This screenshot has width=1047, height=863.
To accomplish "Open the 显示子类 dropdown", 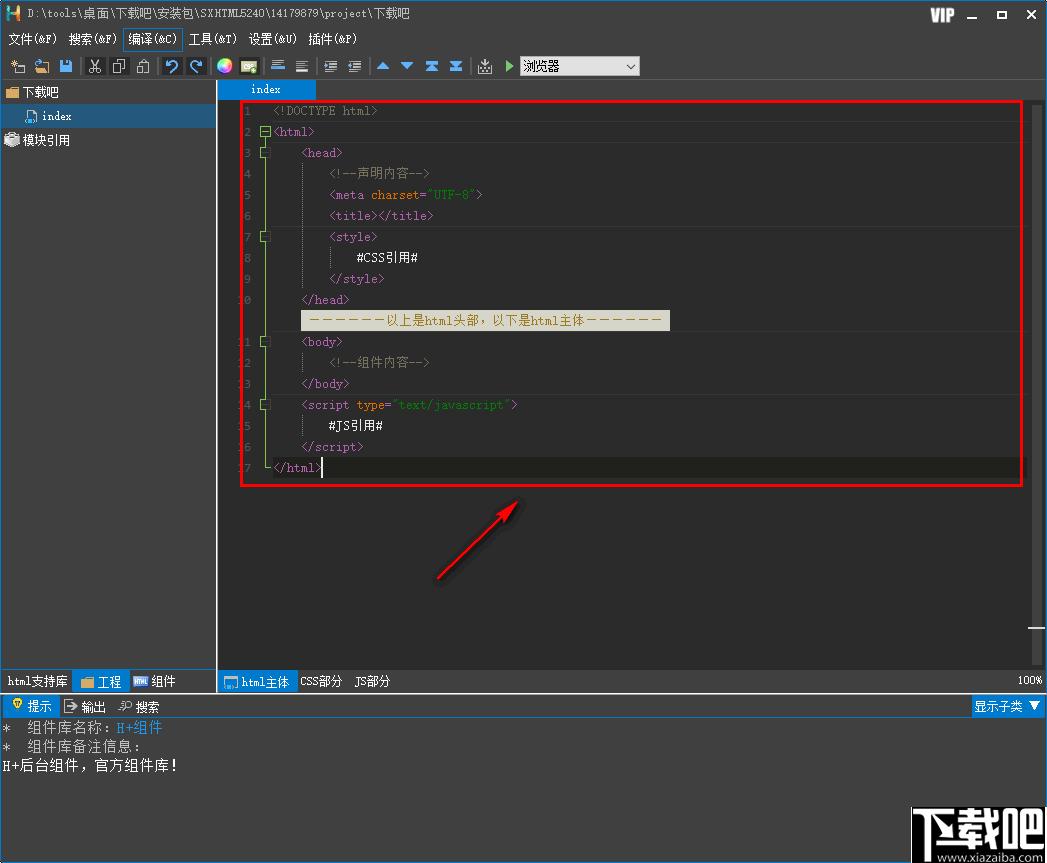I will (1007, 706).
